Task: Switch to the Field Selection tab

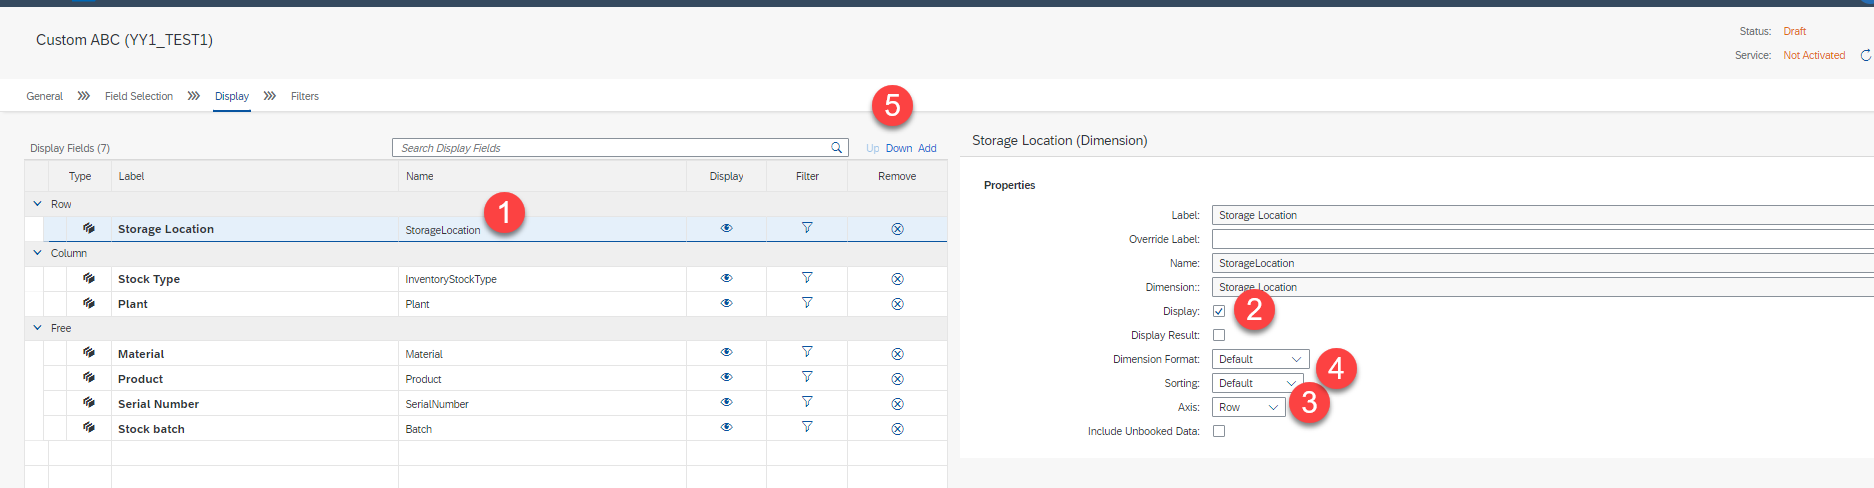Action: [139, 96]
